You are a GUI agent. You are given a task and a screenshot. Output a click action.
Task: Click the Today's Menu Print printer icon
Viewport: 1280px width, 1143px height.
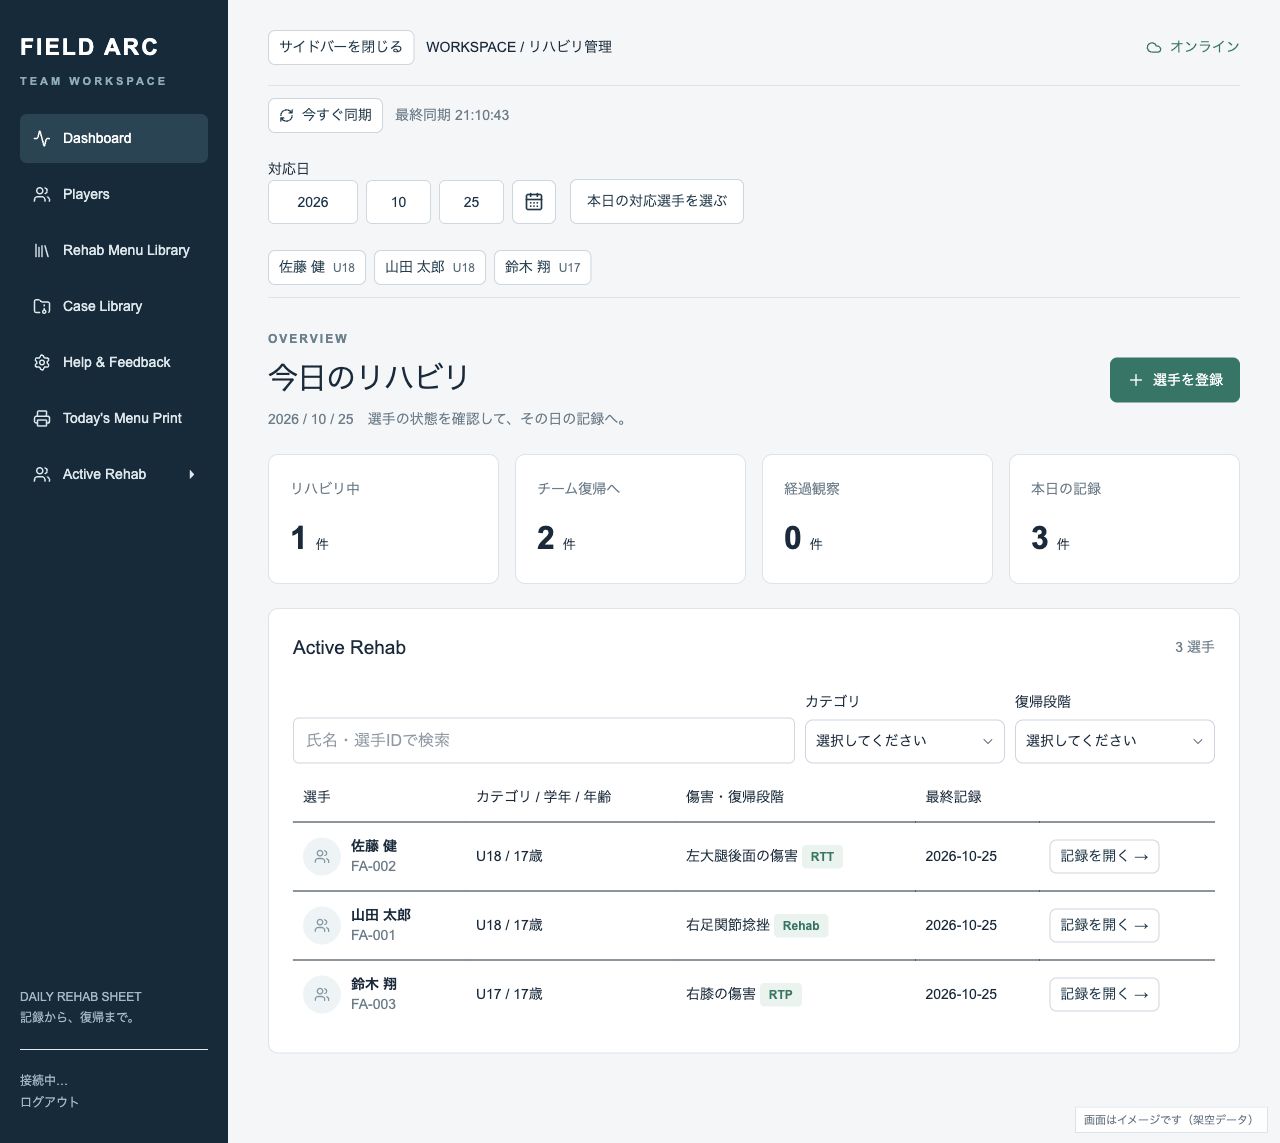pos(42,418)
